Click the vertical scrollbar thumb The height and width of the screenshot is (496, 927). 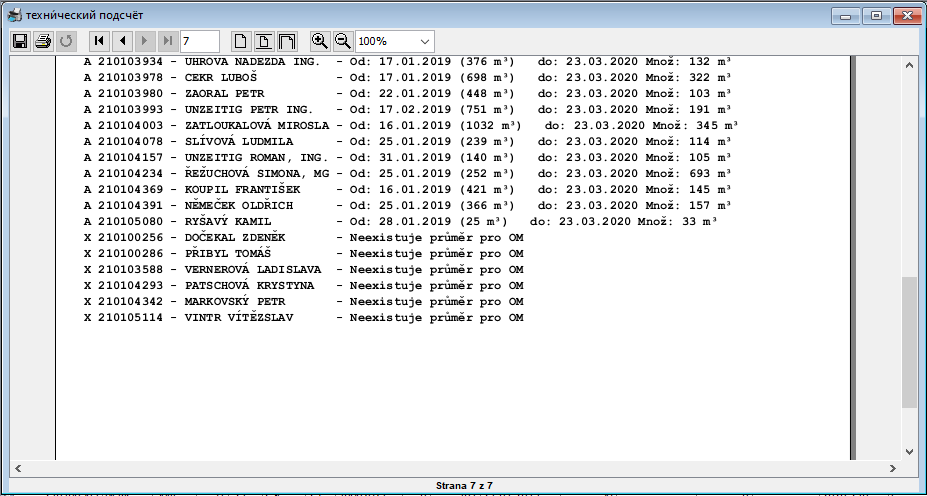click(909, 342)
